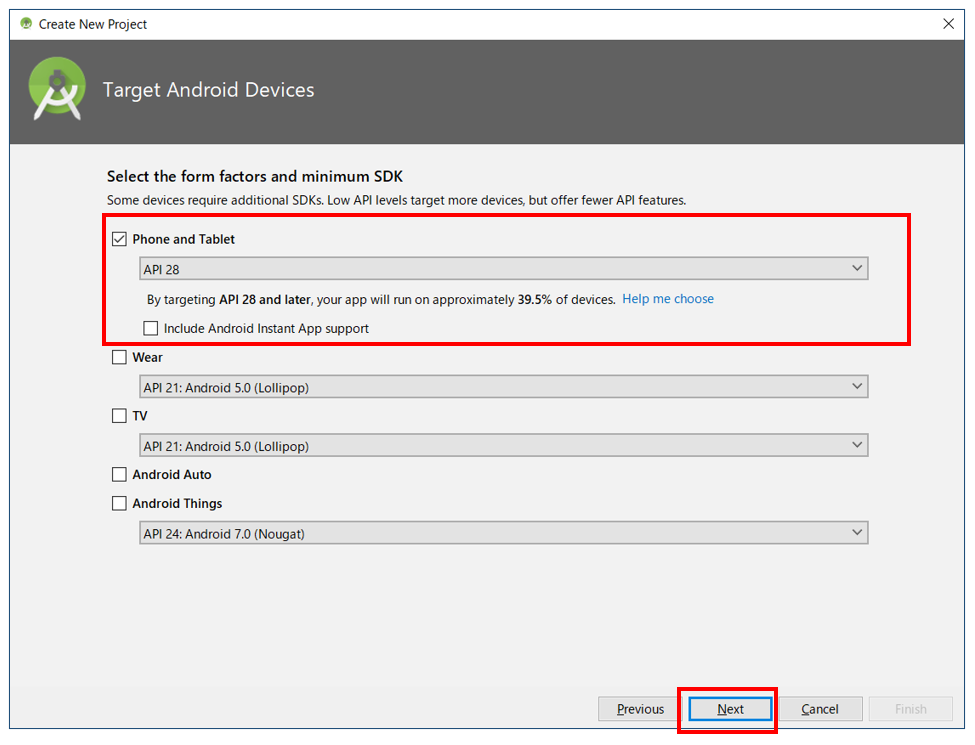Check the Wear form factor checkbox

point(119,358)
